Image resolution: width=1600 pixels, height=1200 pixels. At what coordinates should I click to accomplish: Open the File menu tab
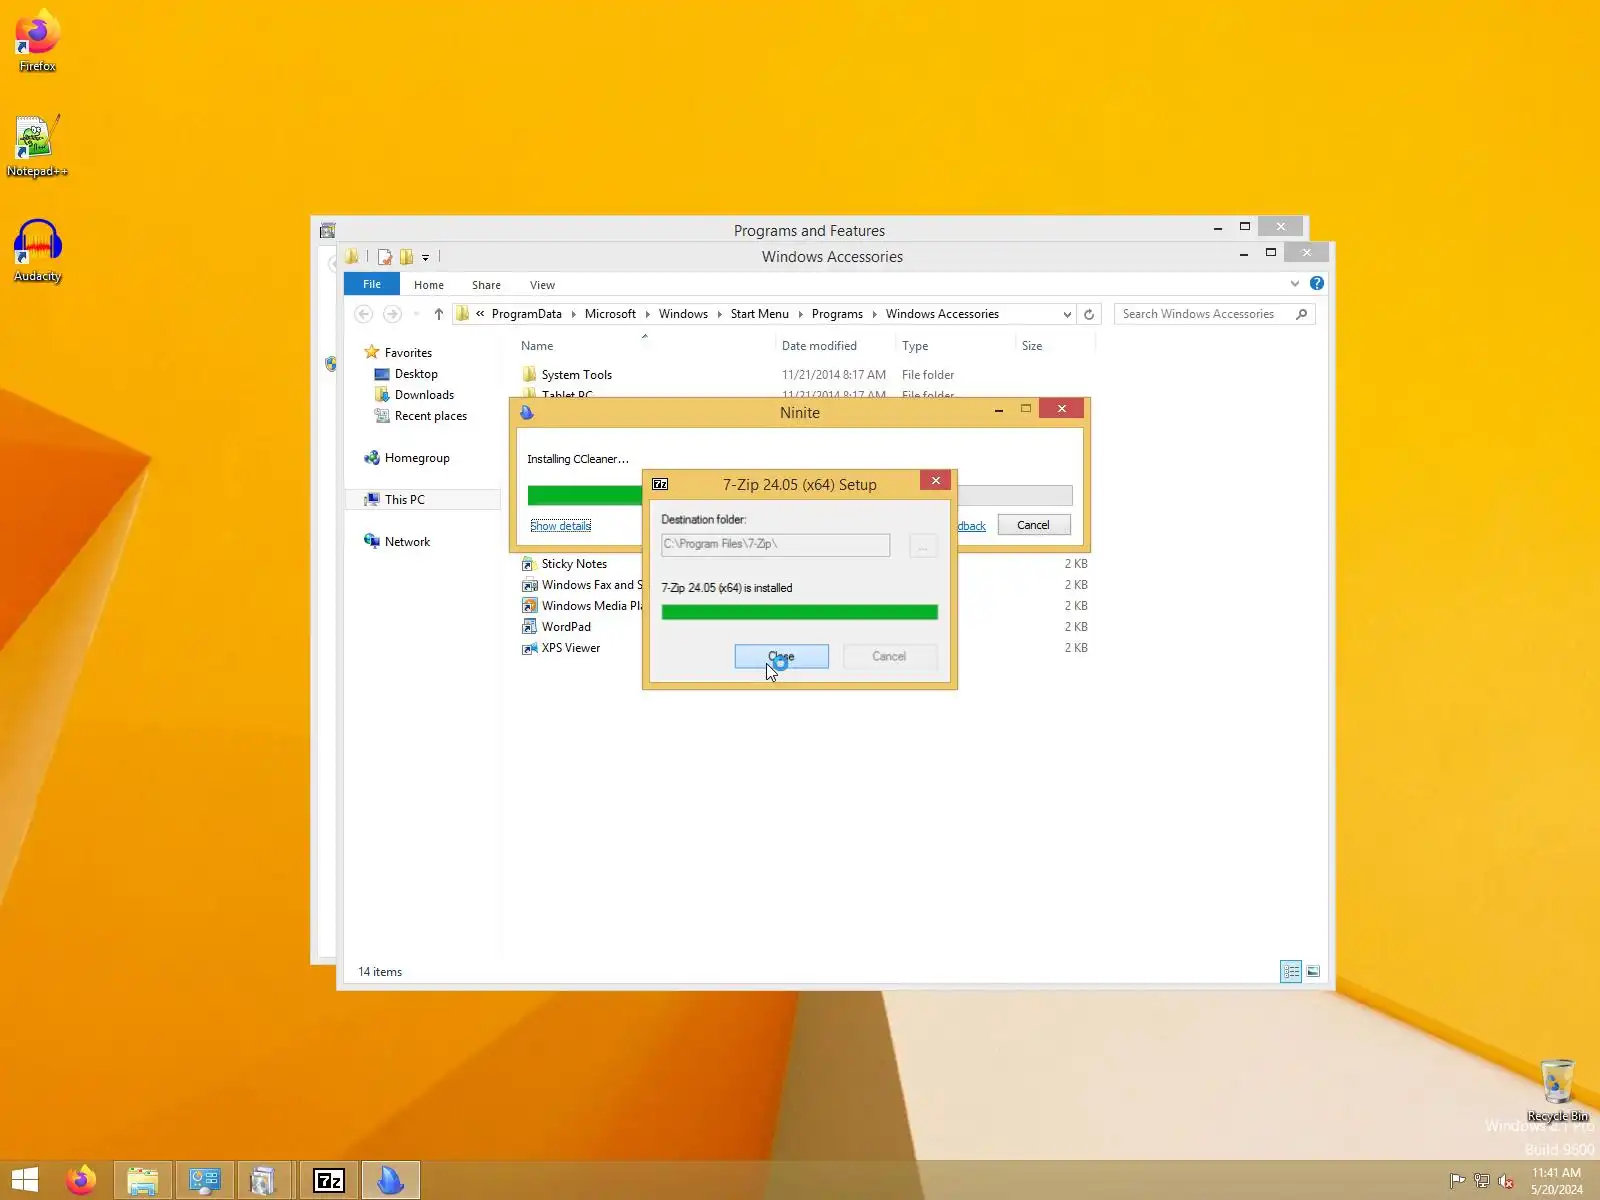(x=371, y=284)
